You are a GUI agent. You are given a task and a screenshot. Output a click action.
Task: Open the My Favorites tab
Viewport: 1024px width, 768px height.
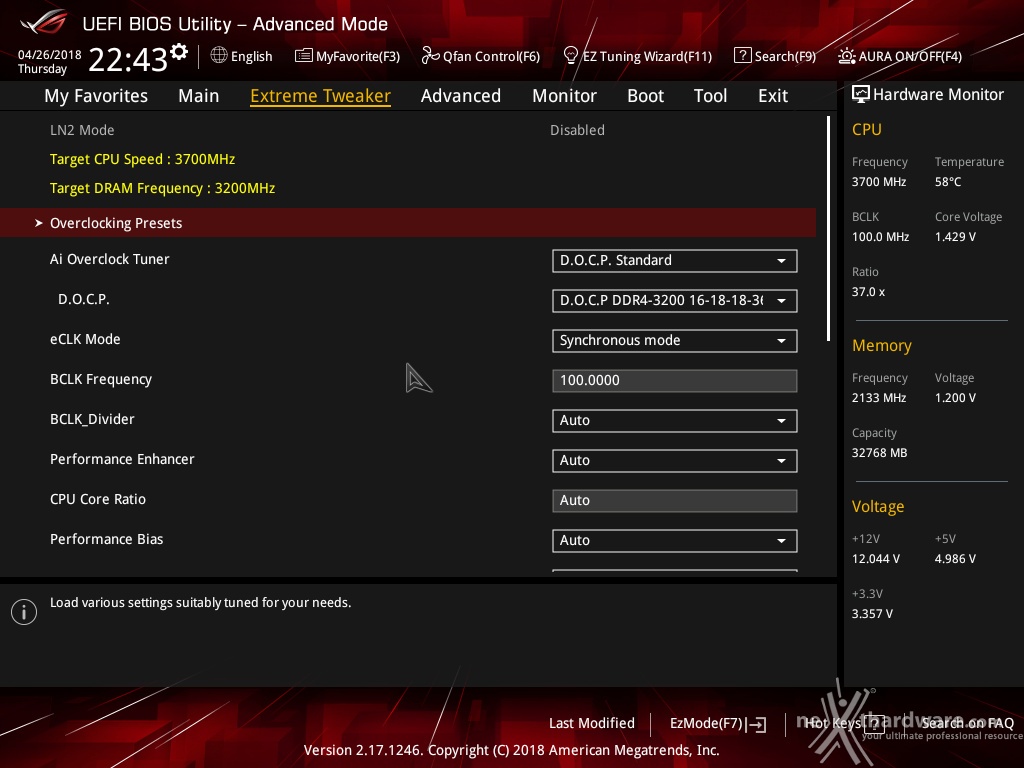[x=96, y=96]
